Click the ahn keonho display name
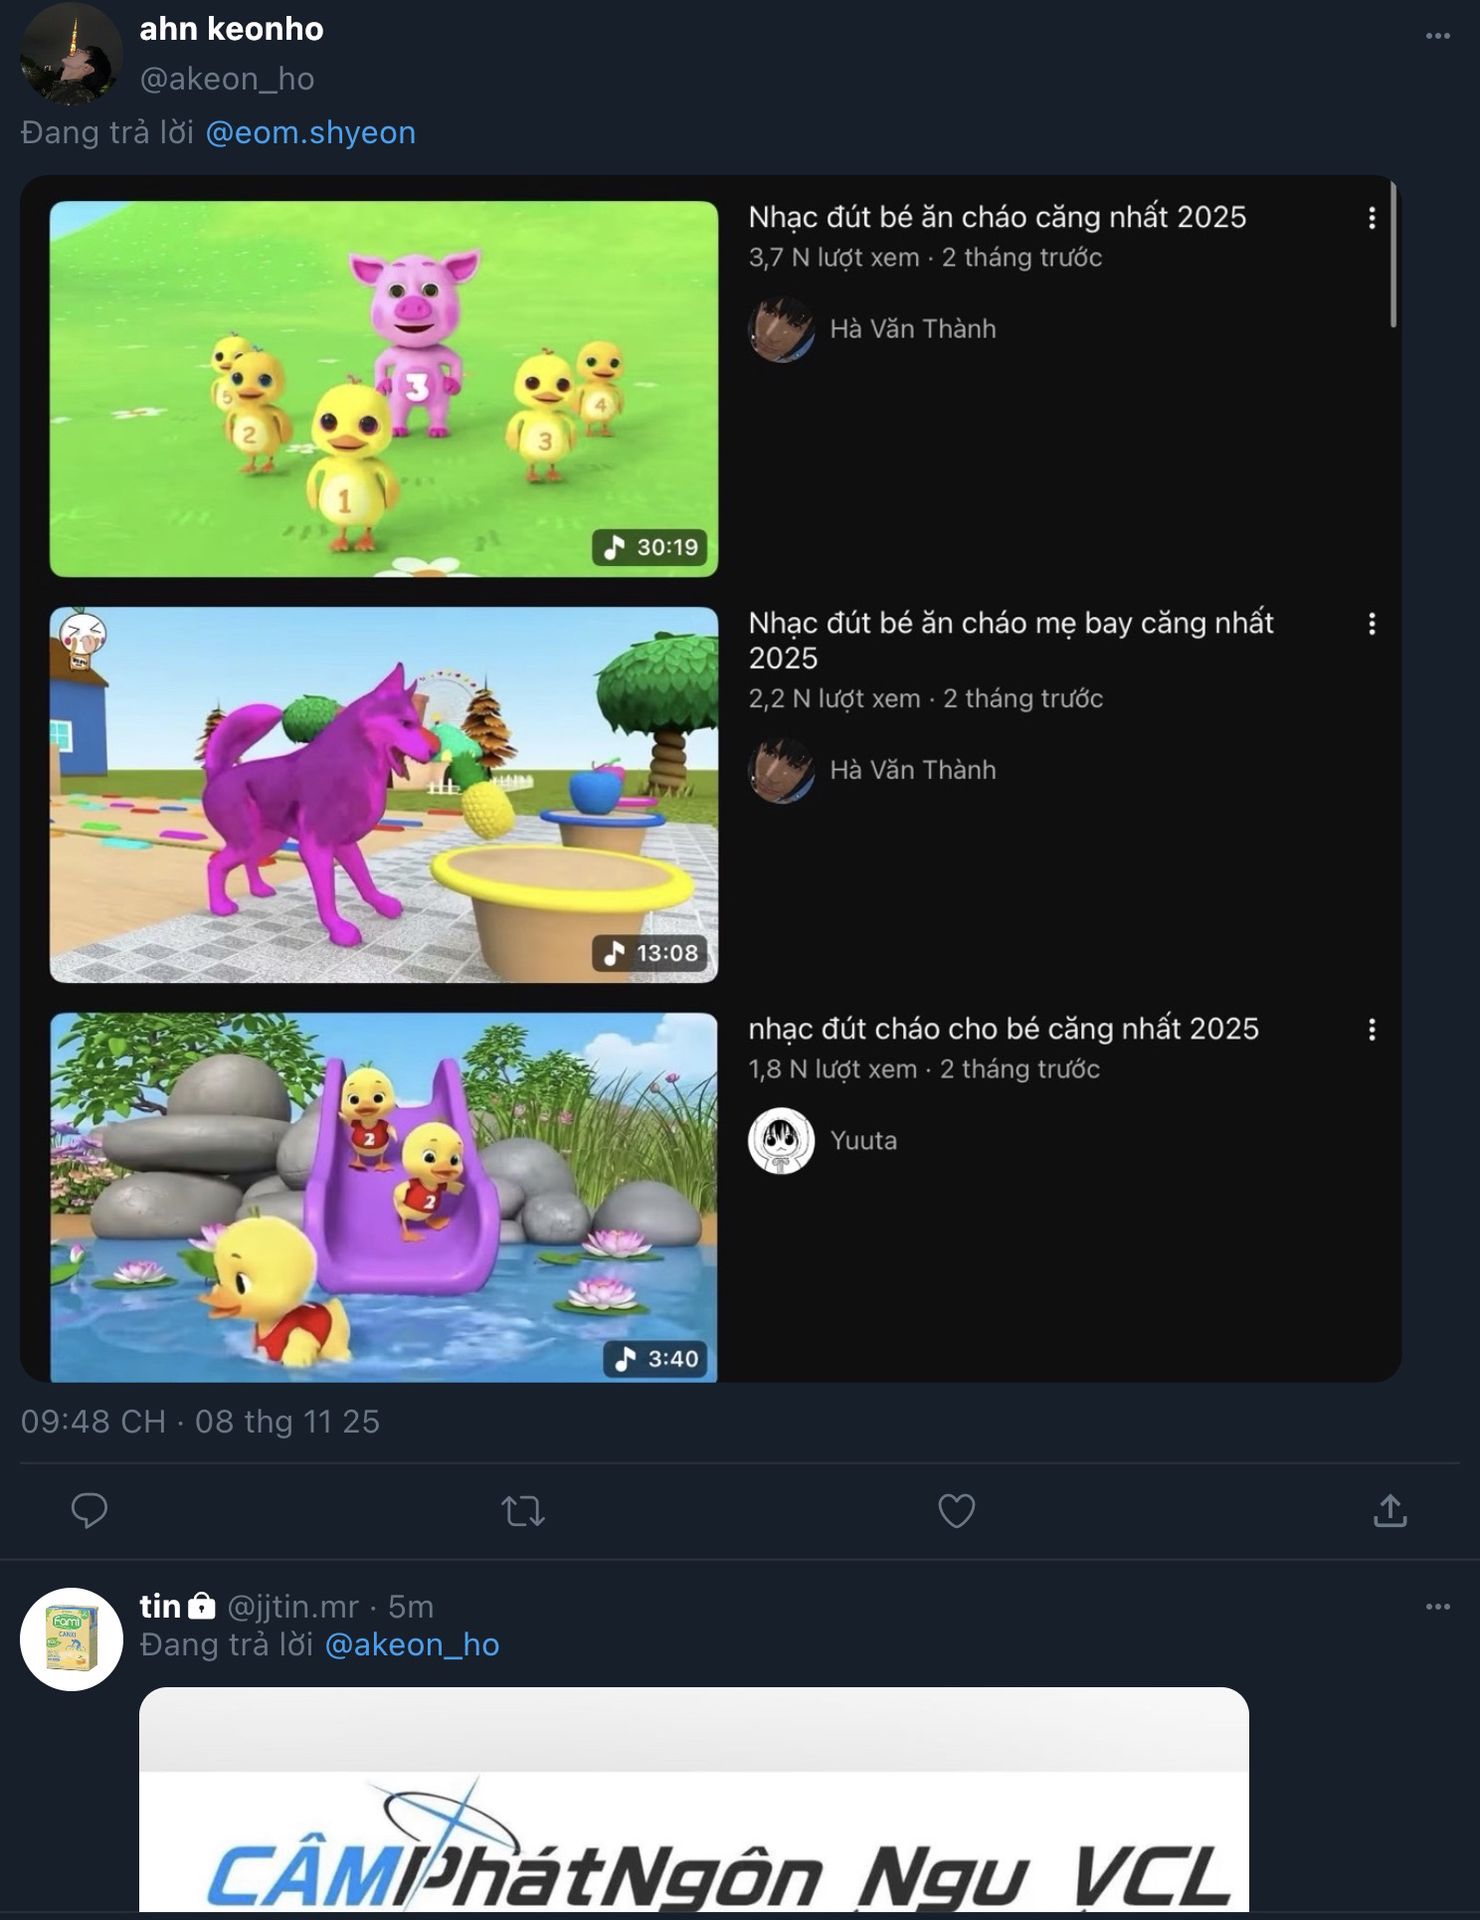The width and height of the screenshot is (1480, 1920). (231, 29)
